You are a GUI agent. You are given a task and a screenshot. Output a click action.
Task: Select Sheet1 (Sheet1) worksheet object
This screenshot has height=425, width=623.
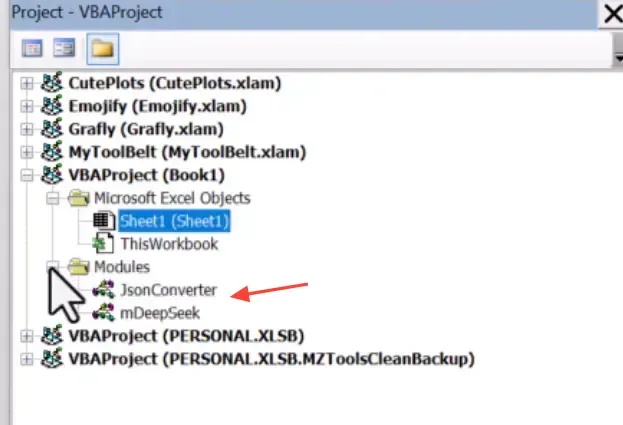pos(176,220)
